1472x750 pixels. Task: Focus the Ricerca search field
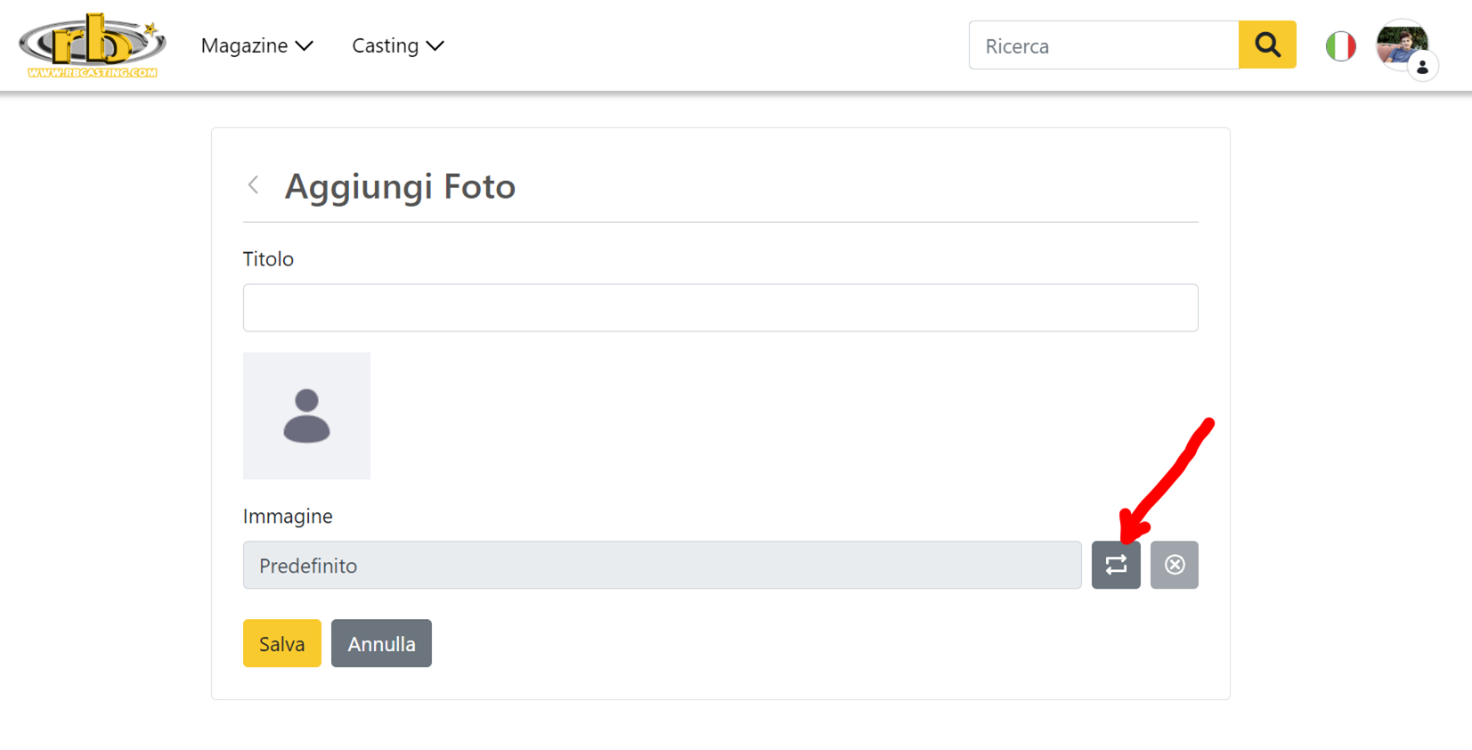pyautogui.click(x=1104, y=45)
